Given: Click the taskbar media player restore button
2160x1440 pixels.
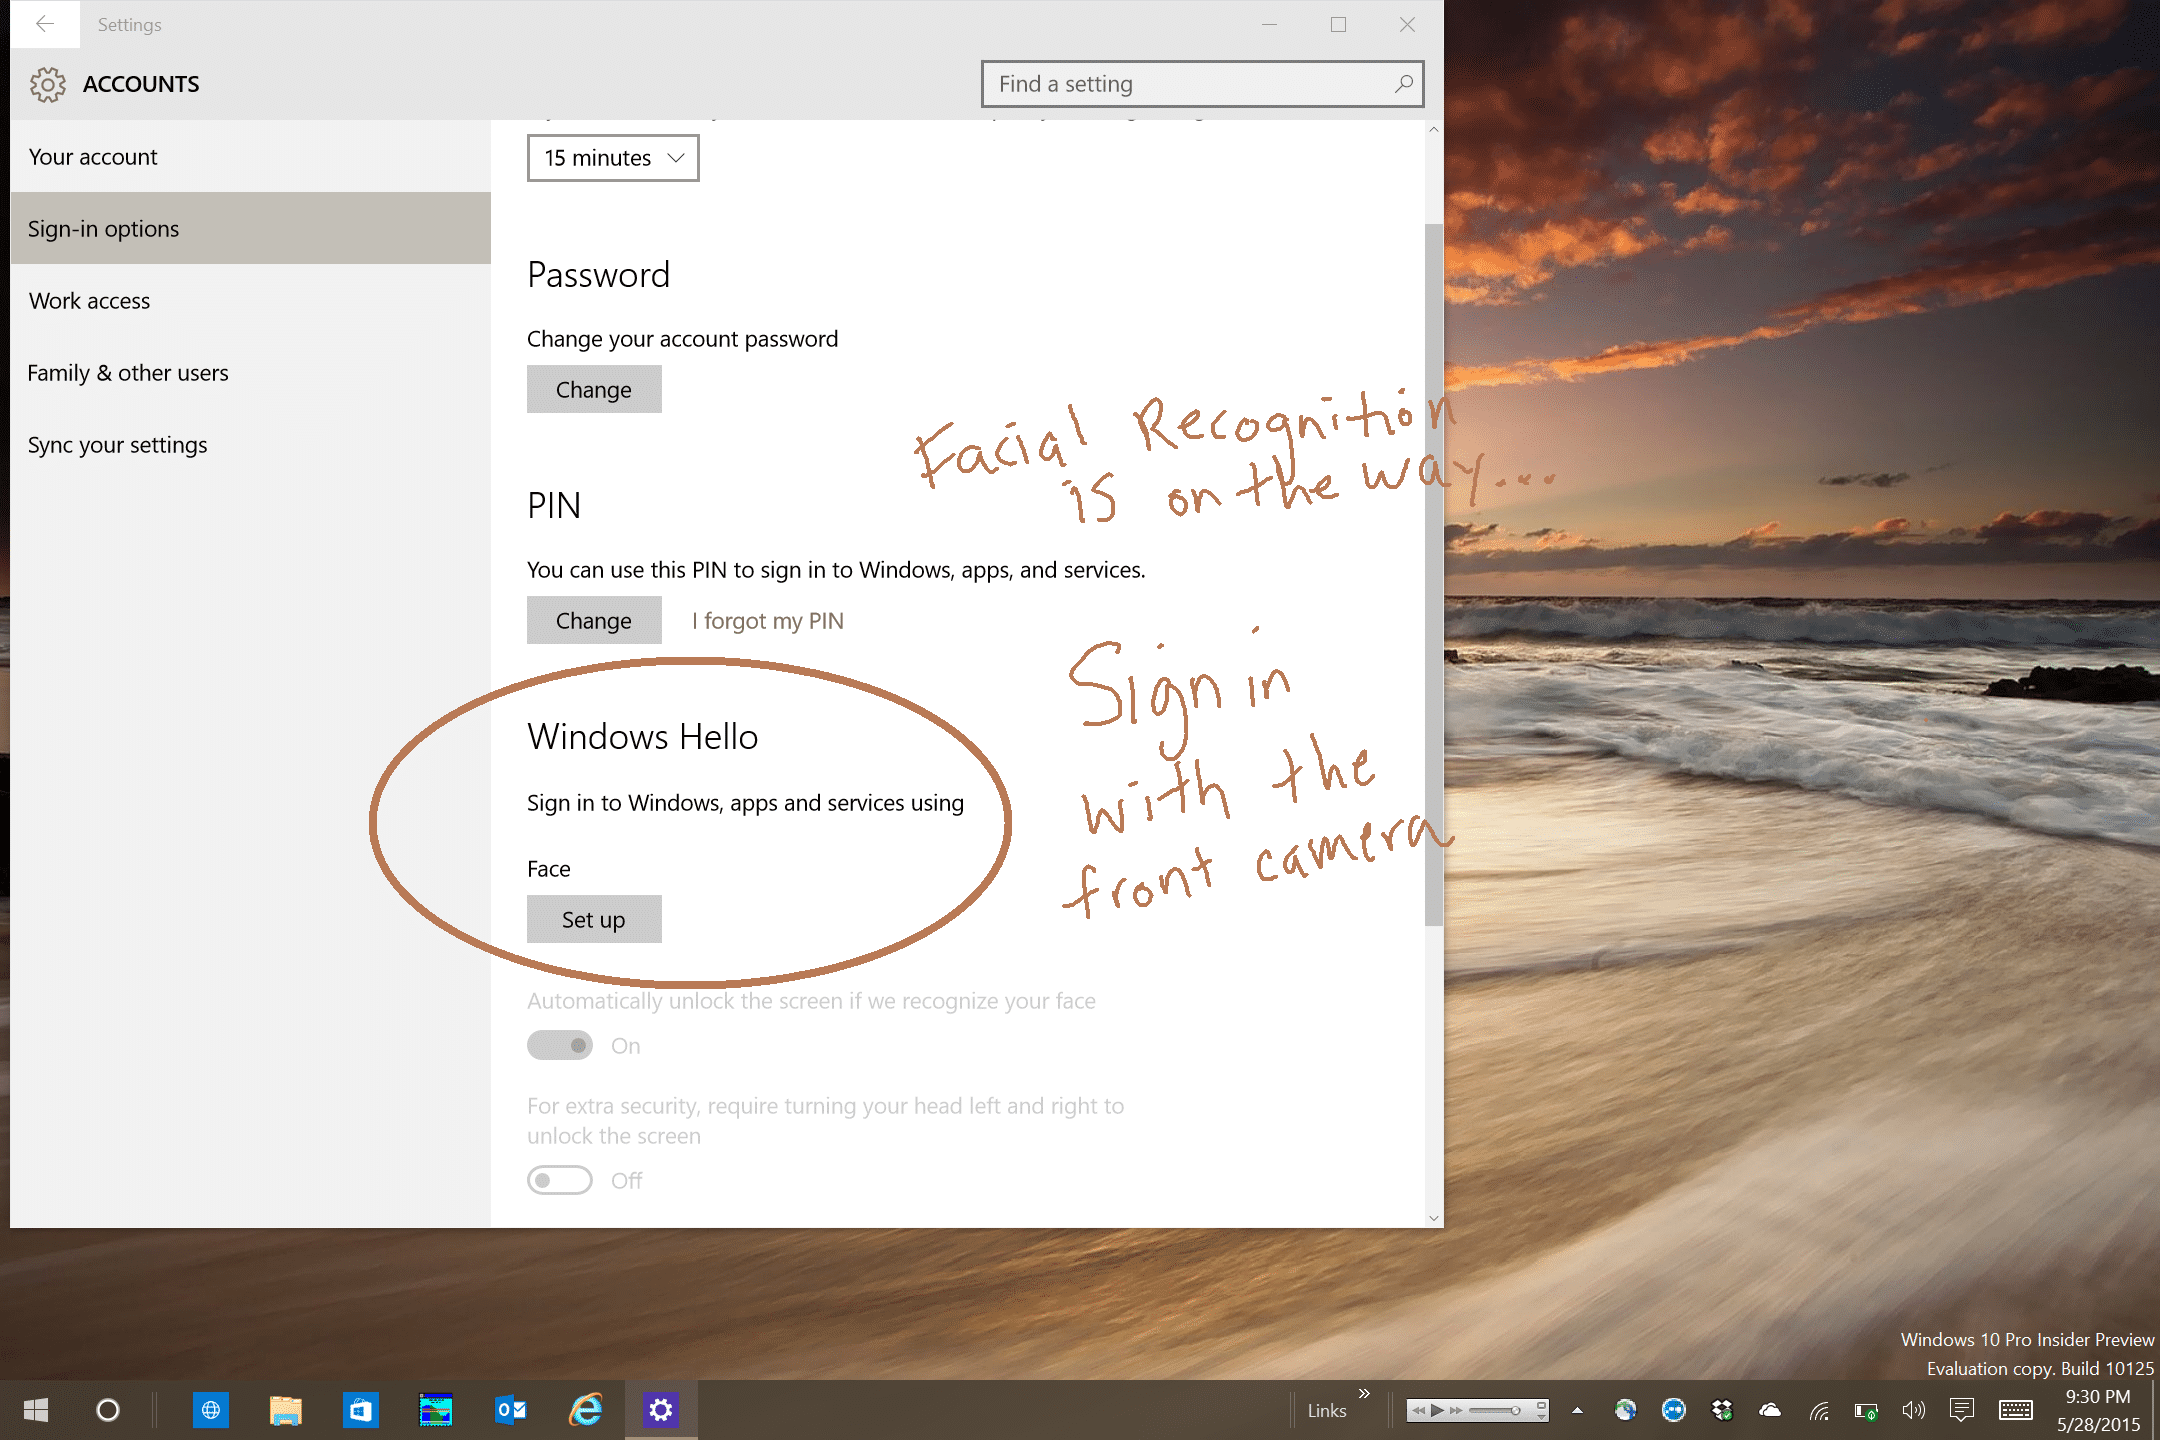Looking at the screenshot, I should [1542, 1403].
